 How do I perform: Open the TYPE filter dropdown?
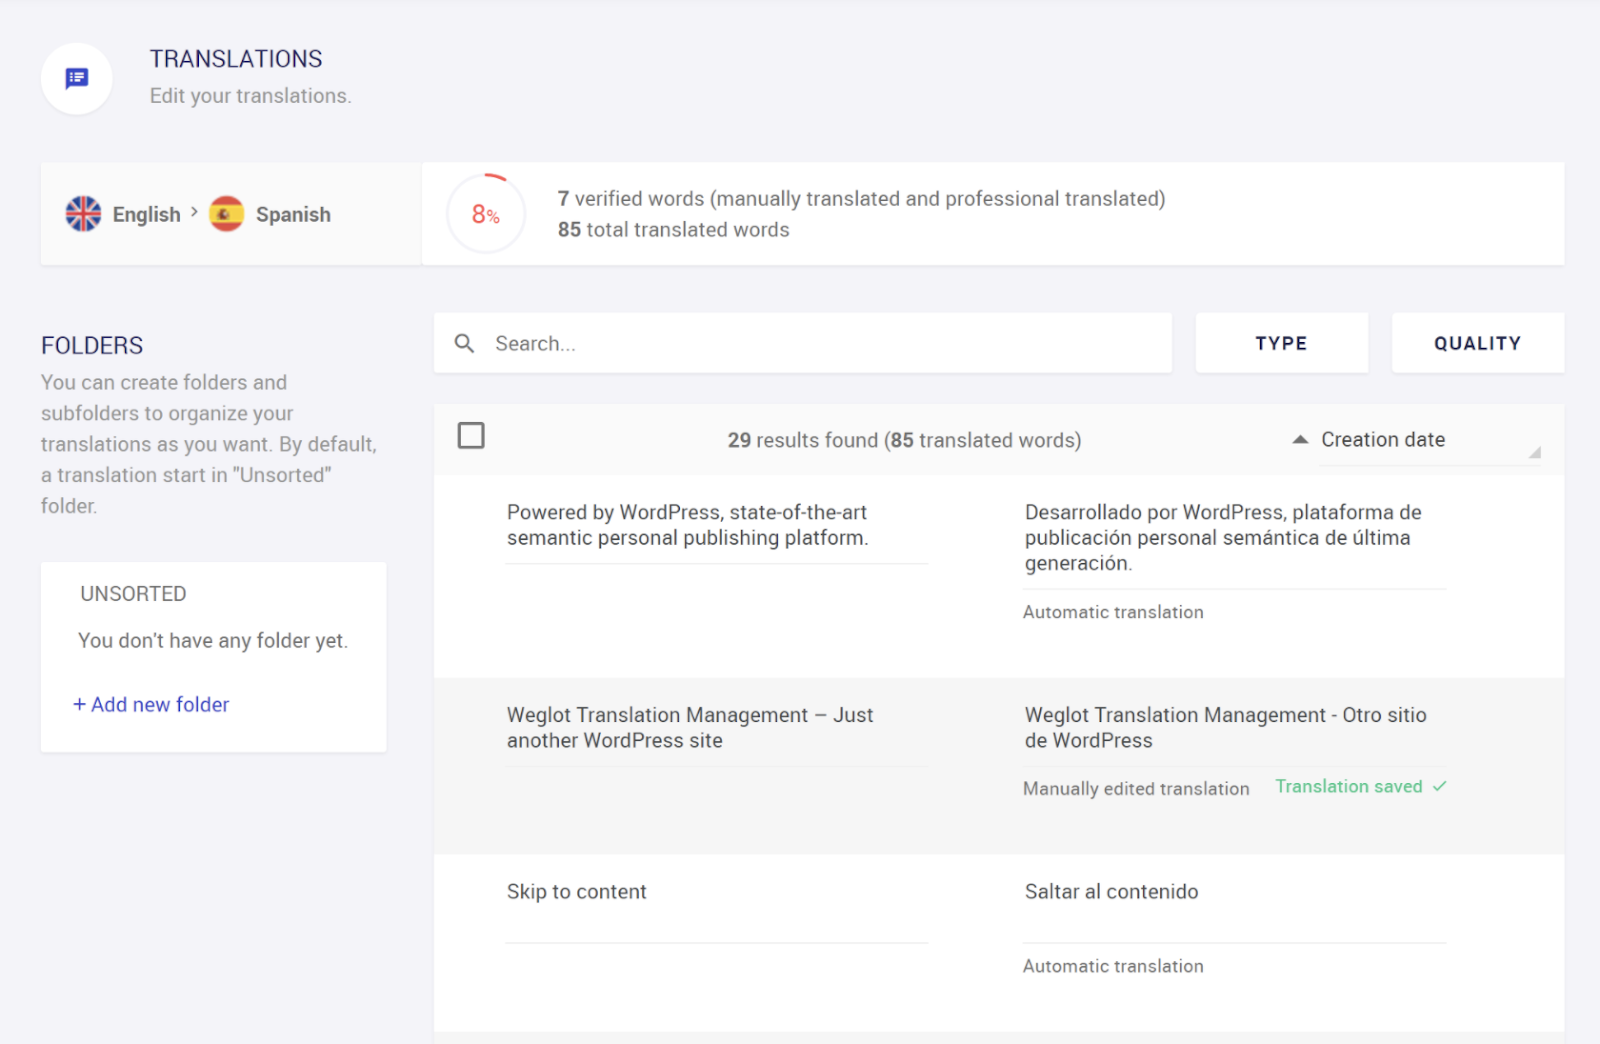(1281, 343)
